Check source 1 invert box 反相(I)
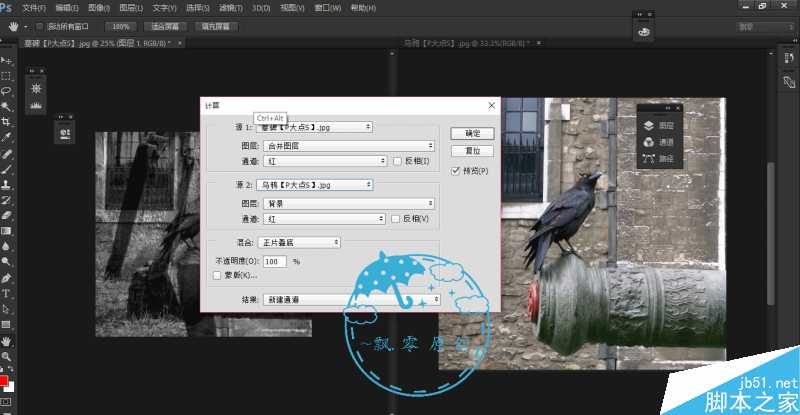Screen dimensions: 800x415 click(397, 161)
